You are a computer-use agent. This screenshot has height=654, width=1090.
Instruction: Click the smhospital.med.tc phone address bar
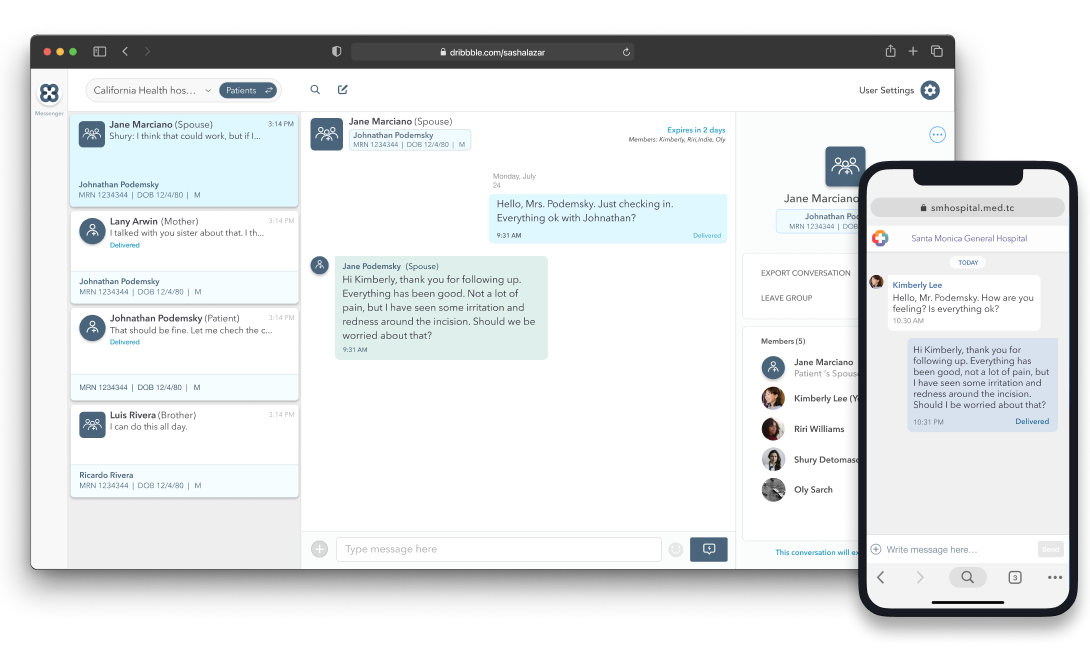click(967, 208)
